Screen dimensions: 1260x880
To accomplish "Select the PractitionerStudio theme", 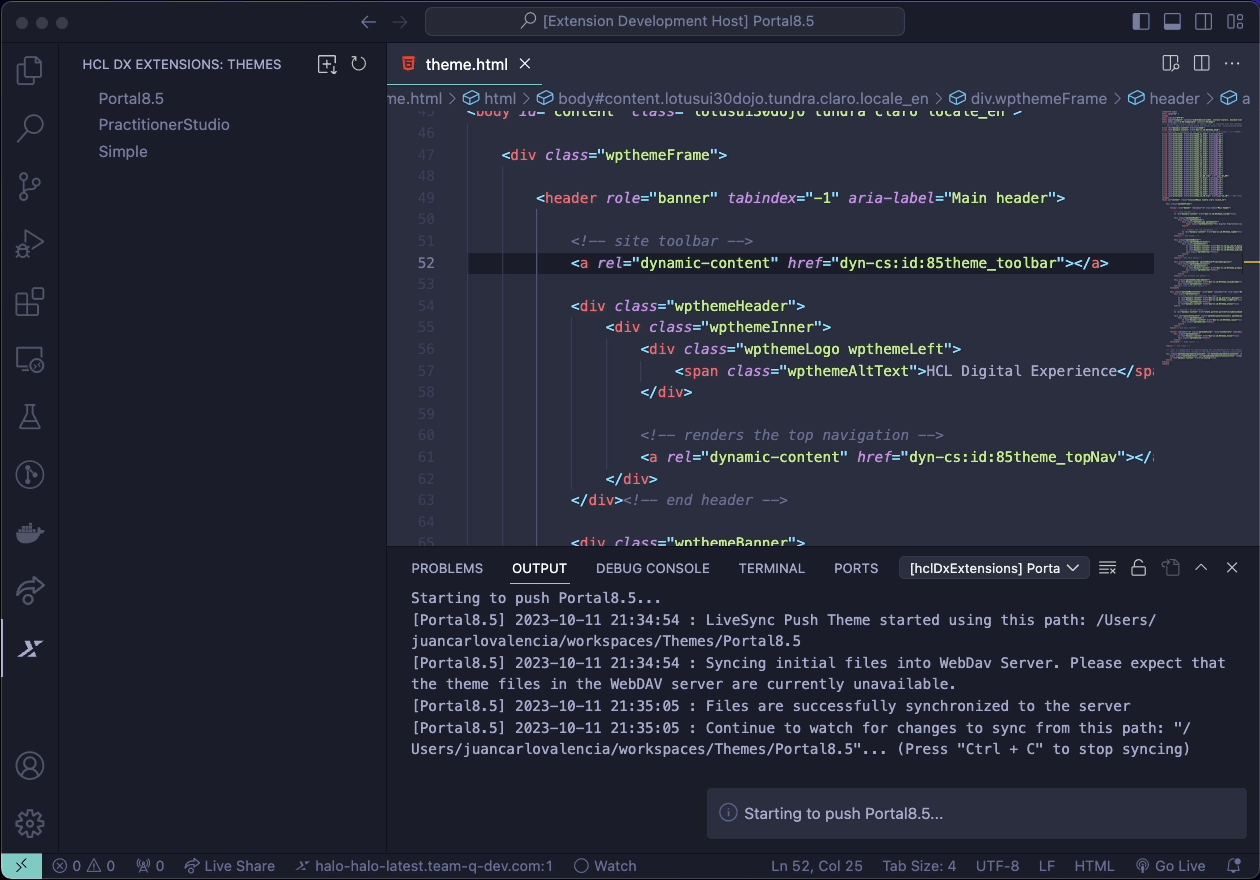I will (163, 124).
